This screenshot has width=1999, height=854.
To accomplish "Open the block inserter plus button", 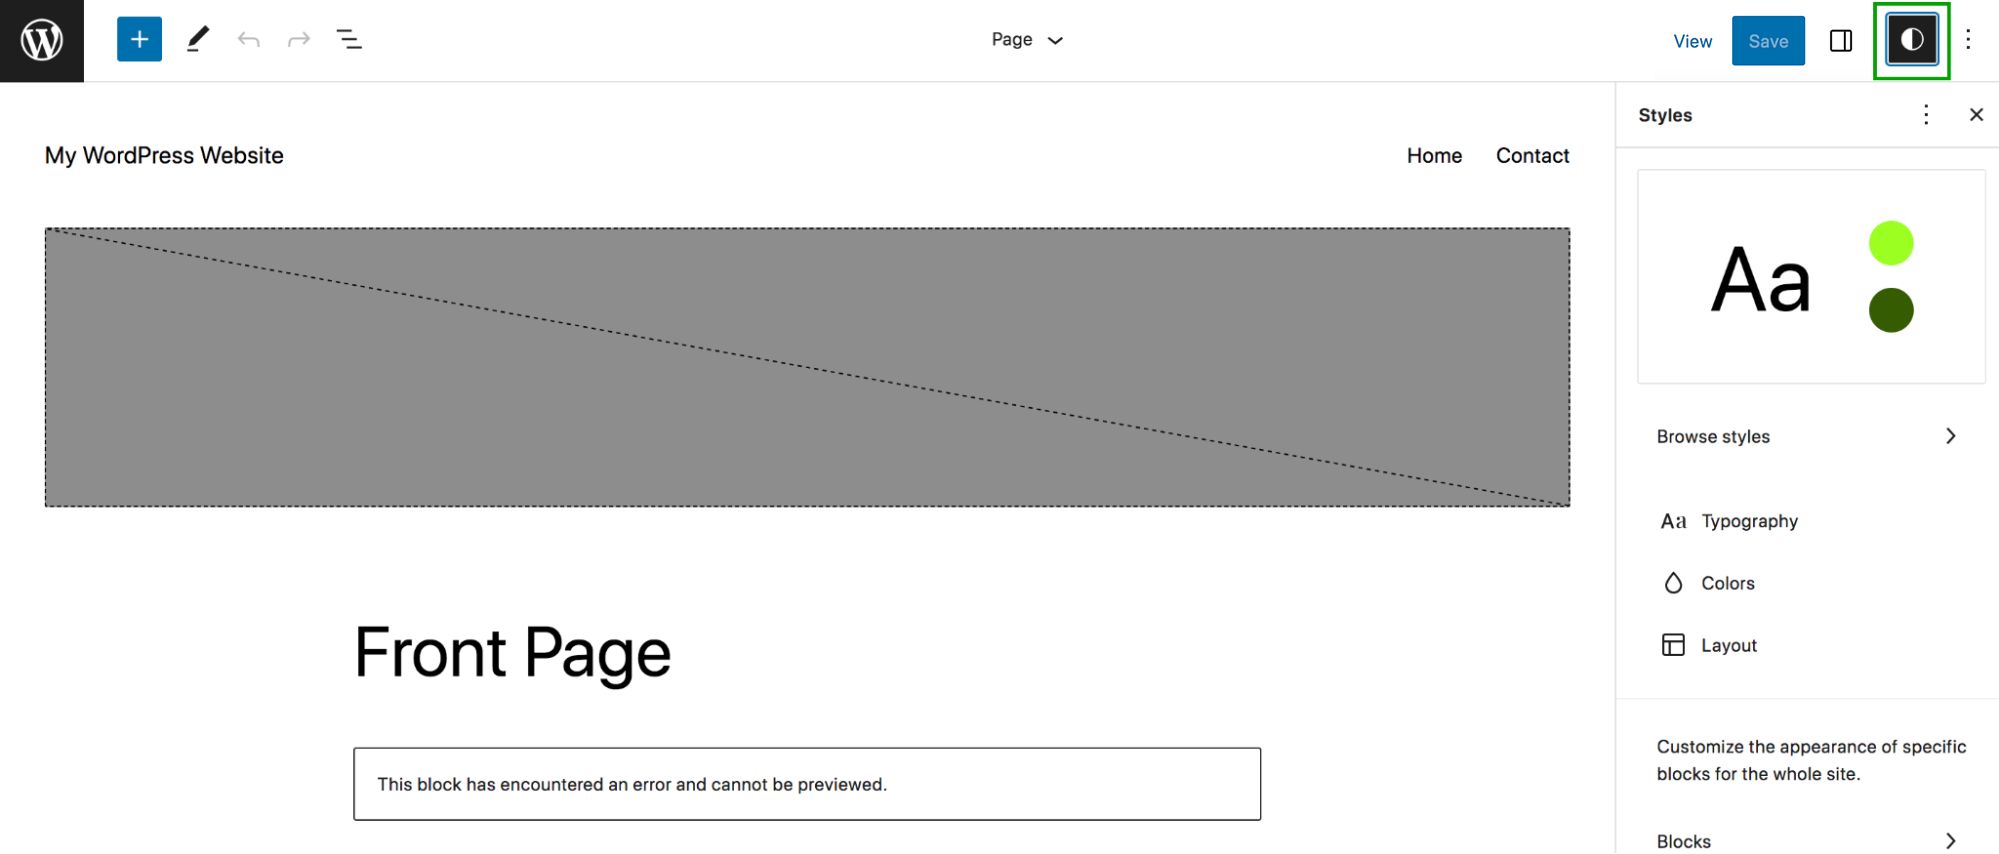I will (139, 40).
